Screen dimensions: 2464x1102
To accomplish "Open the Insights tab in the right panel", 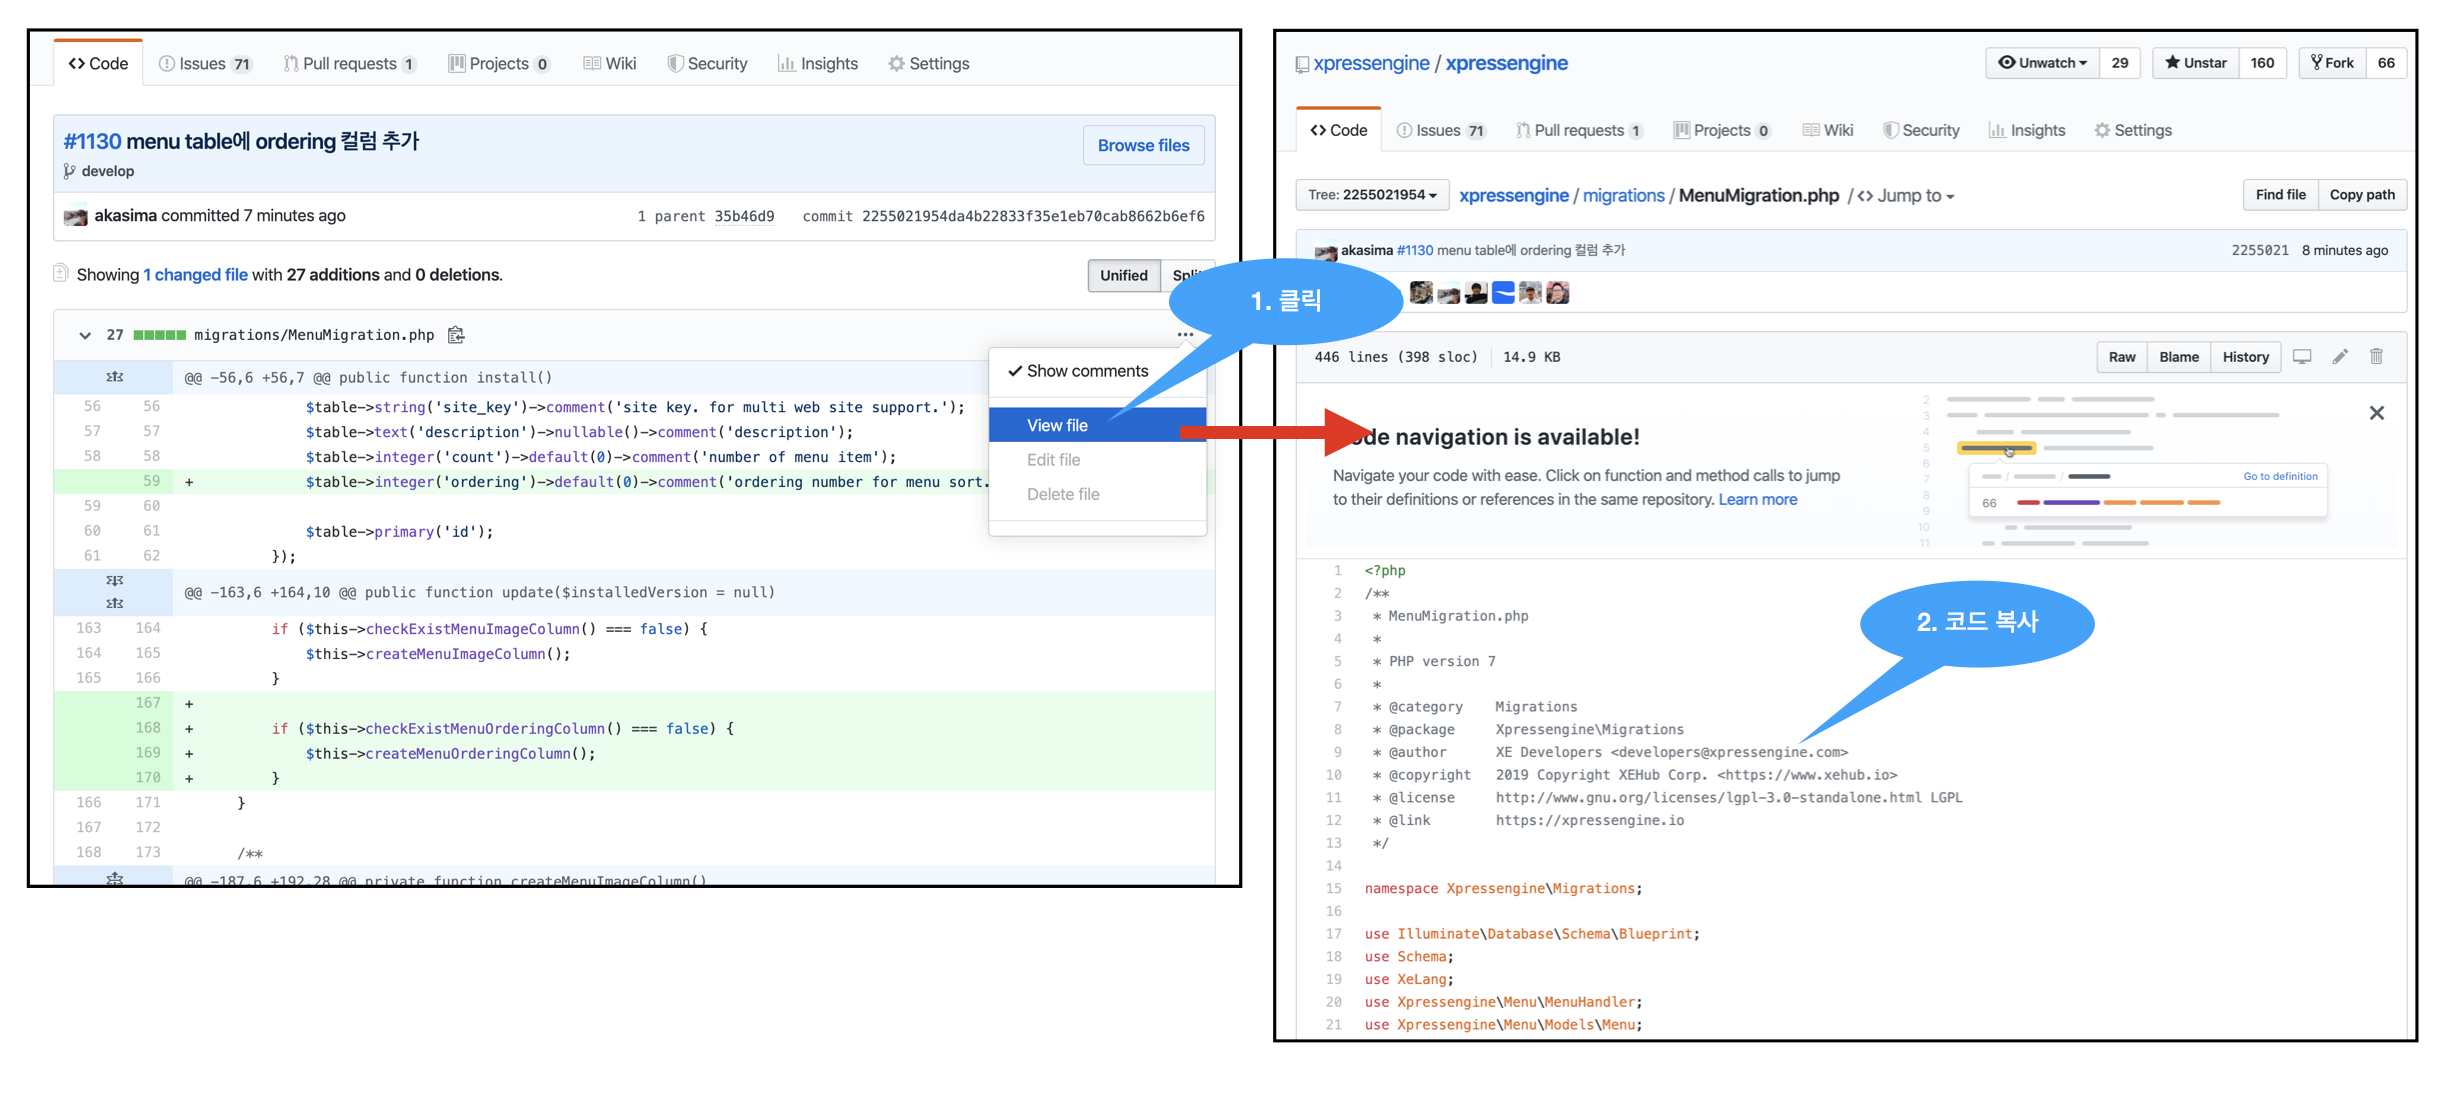I will pyautogui.click(x=2026, y=130).
